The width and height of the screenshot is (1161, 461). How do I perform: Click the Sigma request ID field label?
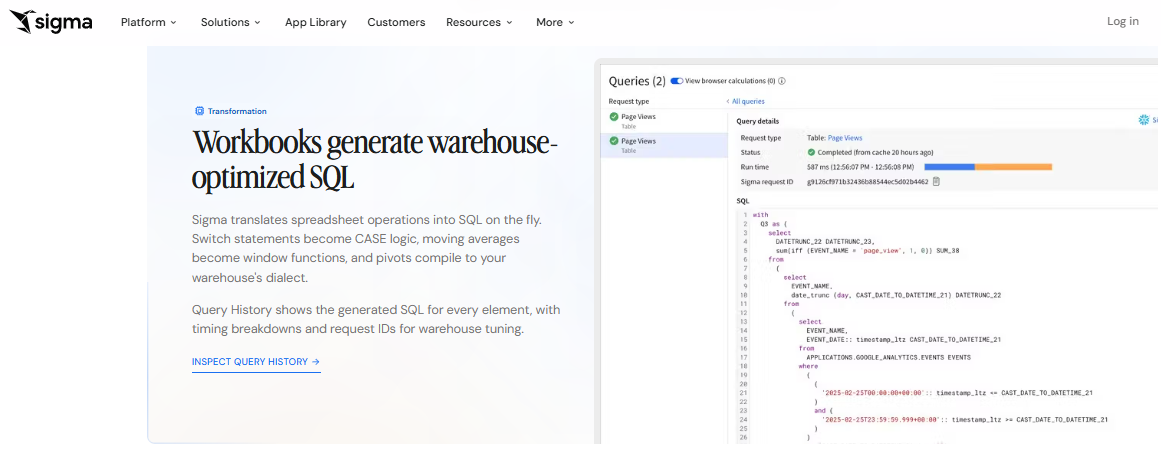click(766, 181)
